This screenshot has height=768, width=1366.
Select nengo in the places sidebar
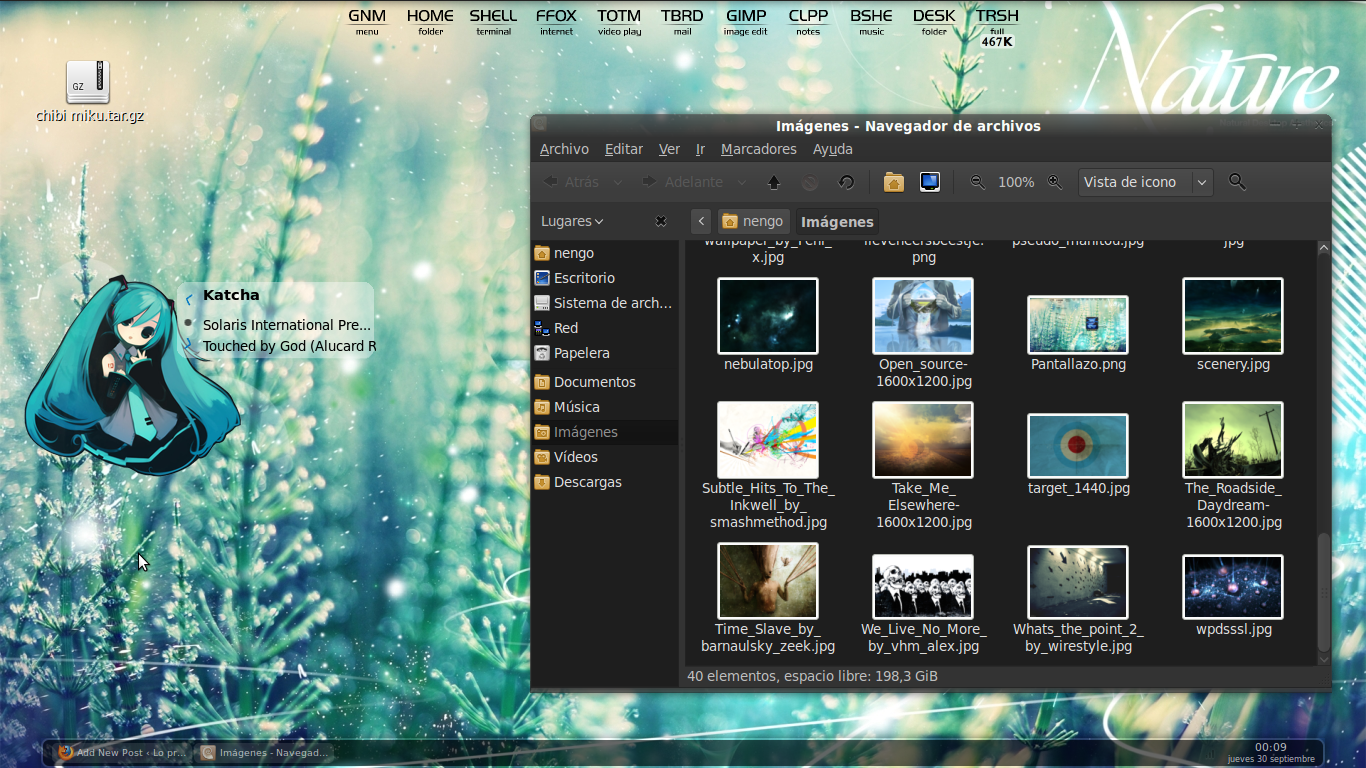(605, 253)
